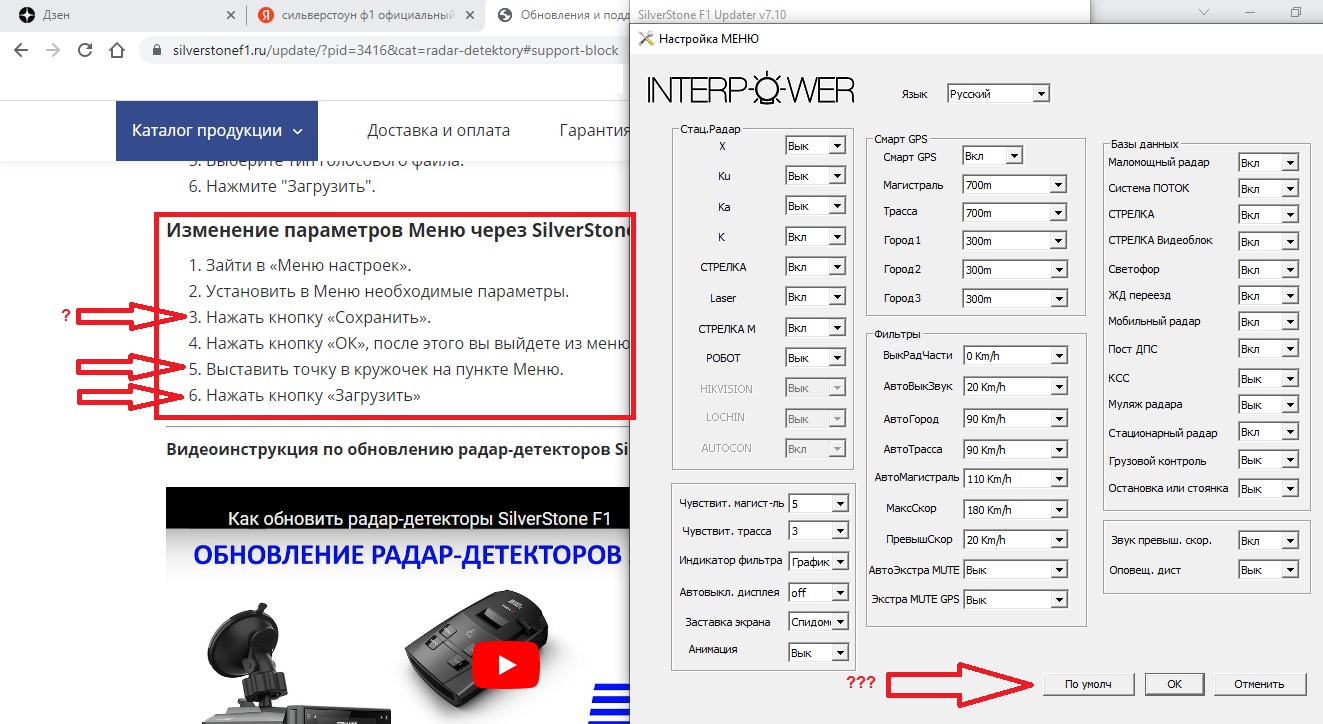Open the Маломощный радар dropdown
Viewport: 1323px width, 724px height.
[x=1268, y=163]
